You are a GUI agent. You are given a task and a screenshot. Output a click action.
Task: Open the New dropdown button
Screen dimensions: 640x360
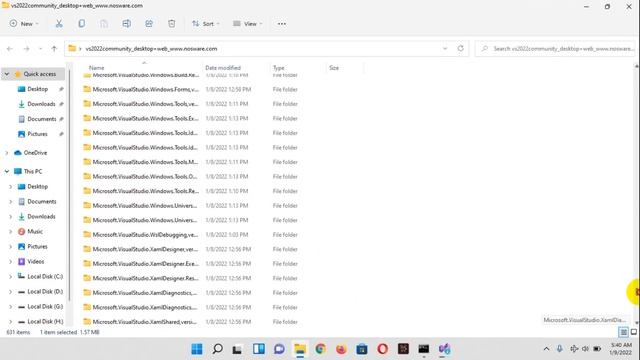(24, 24)
